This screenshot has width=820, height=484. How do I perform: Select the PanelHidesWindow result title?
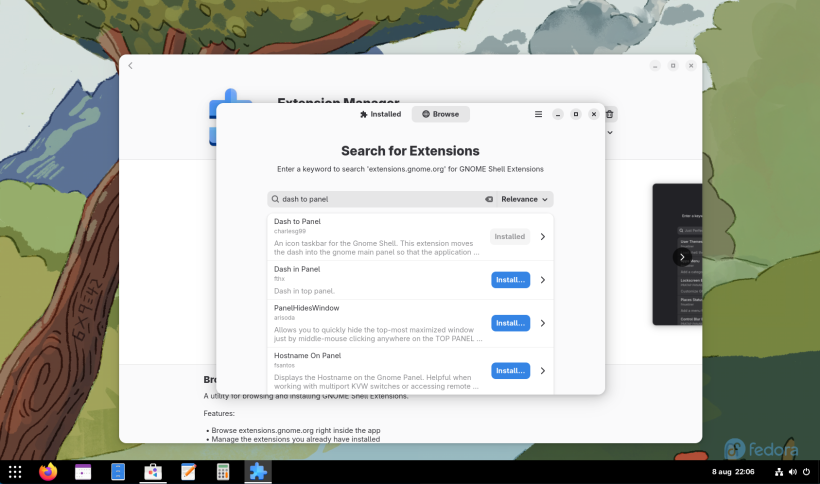click(306, 308)
